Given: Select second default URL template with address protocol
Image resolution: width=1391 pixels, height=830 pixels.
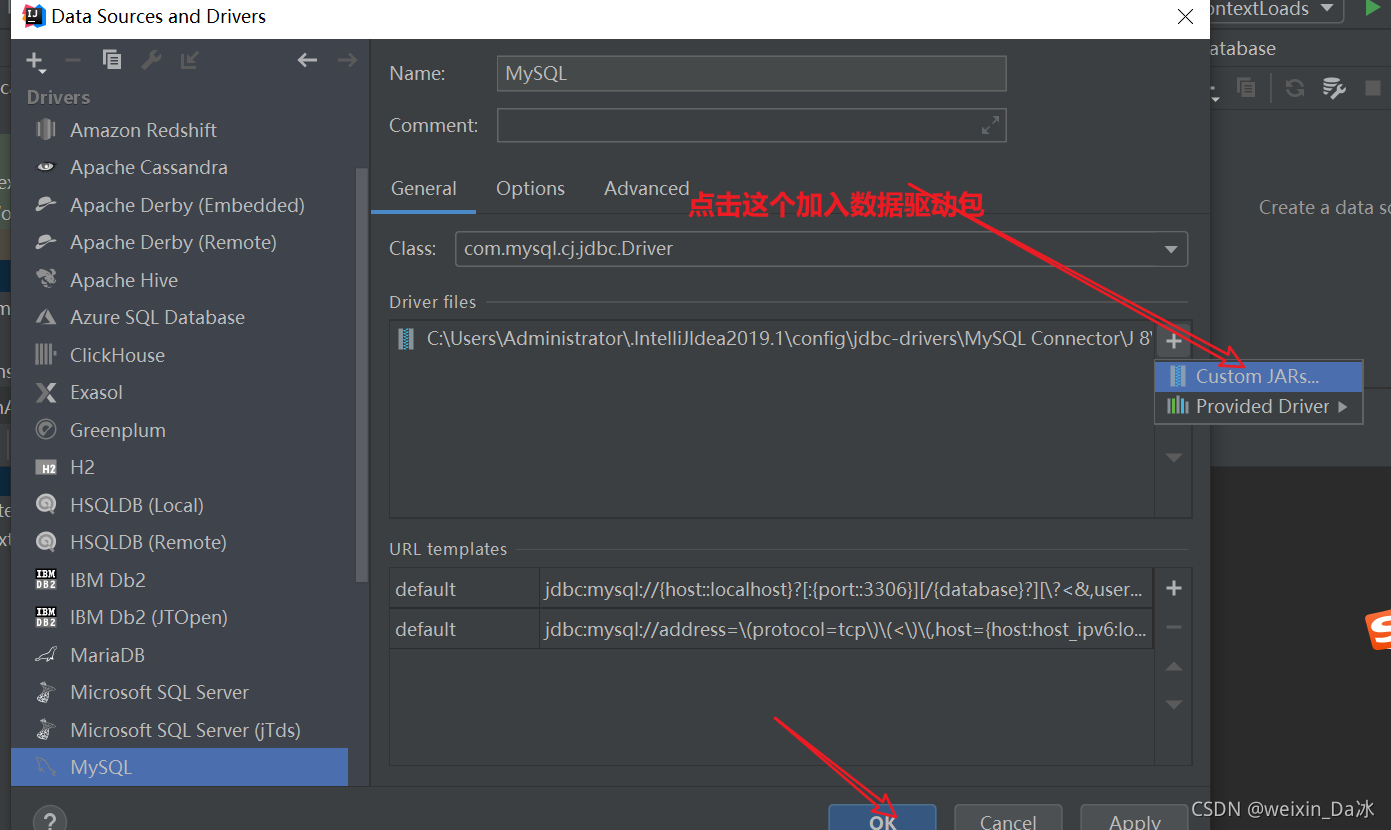Looking at the screenshot, I should (771, 629).
